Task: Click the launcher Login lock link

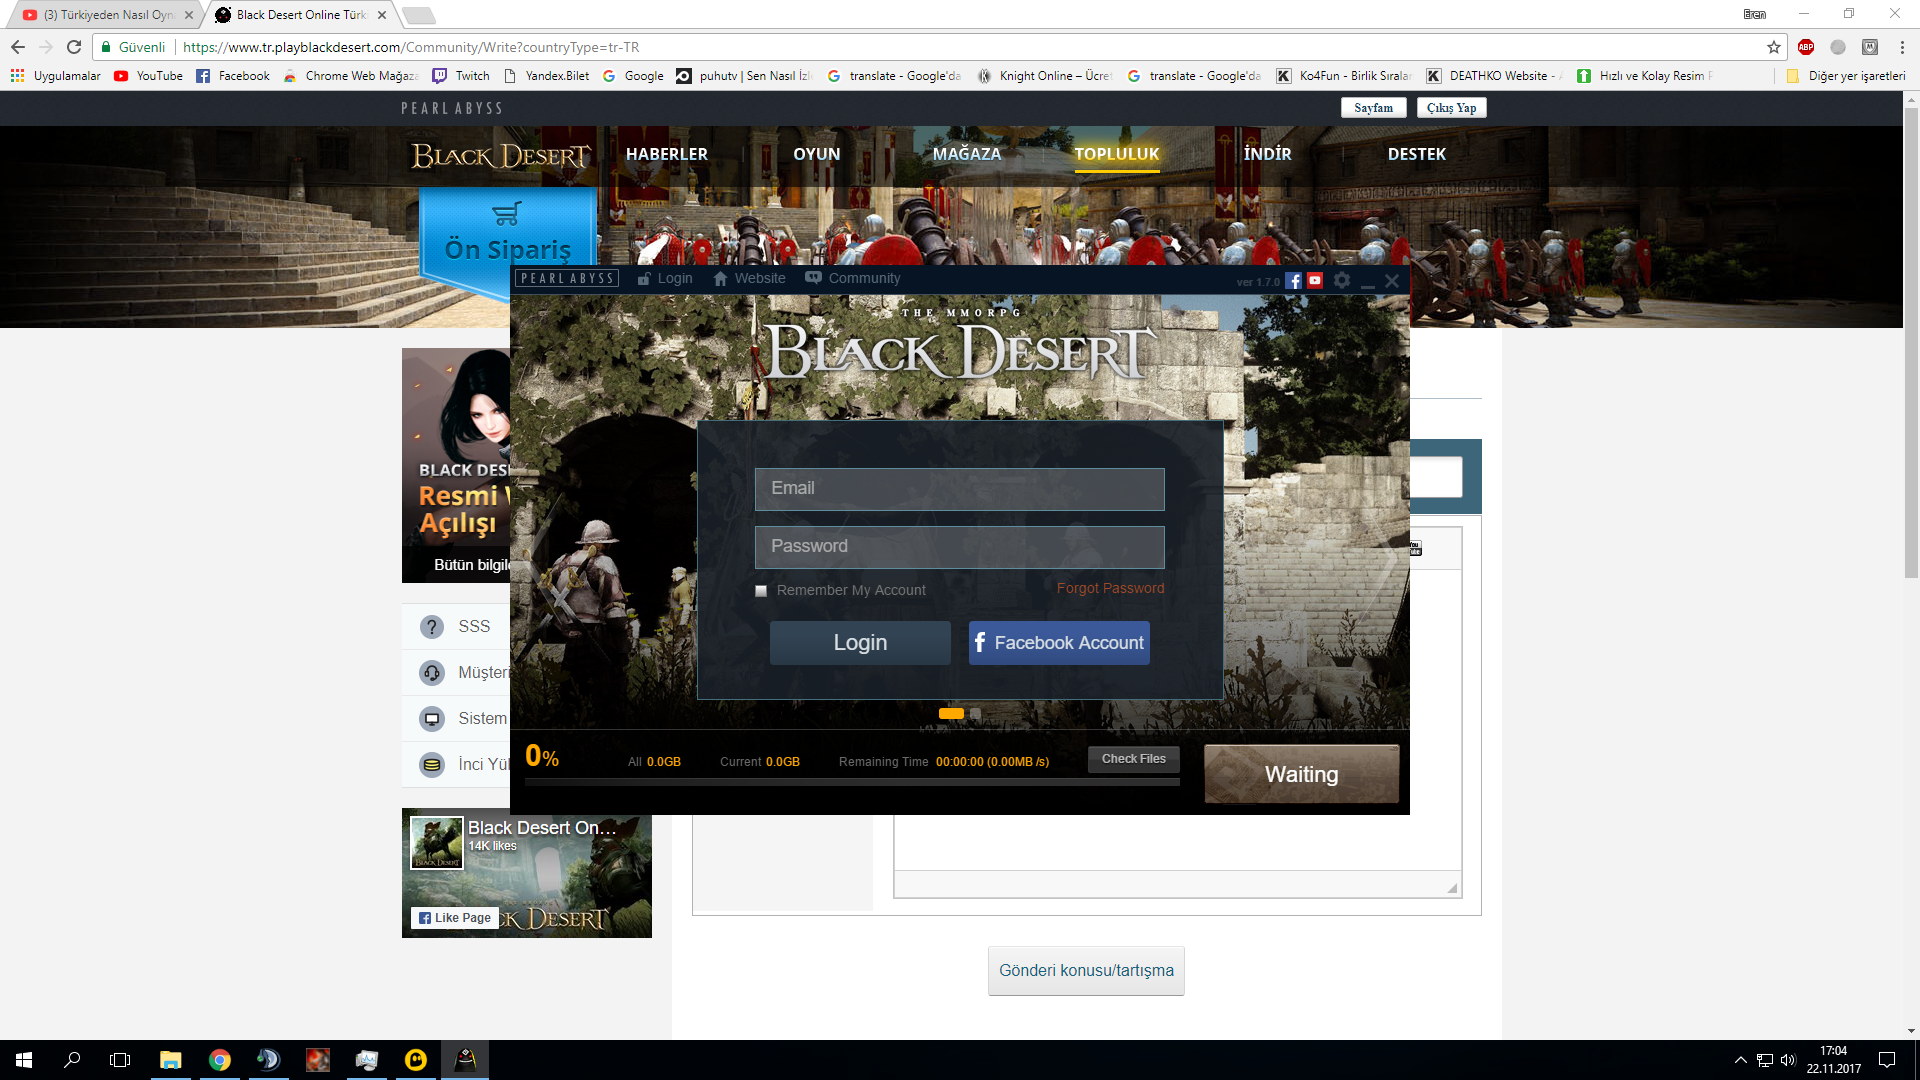Action: point(665,278)
